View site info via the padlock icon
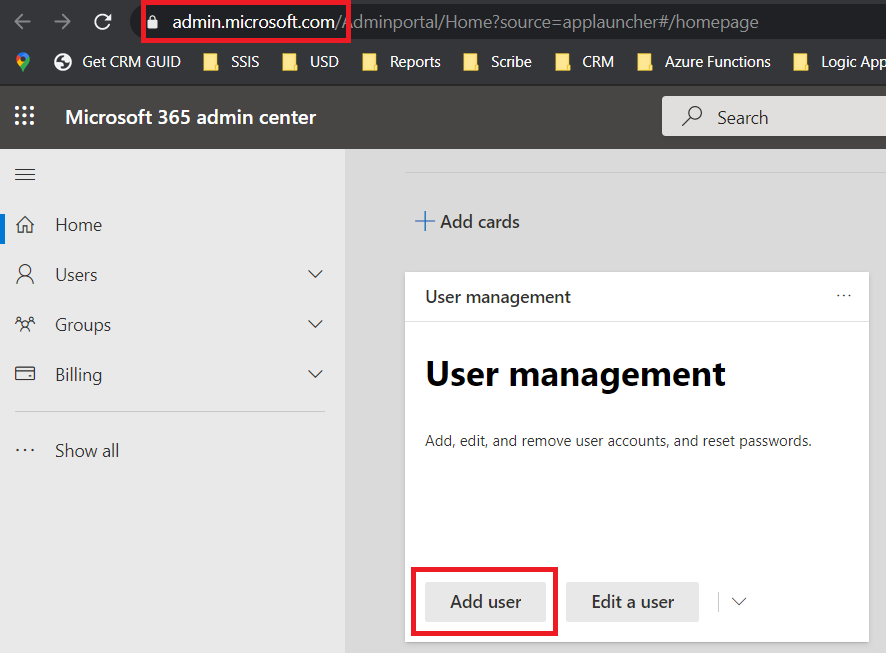The height and width of the screenshot is (653, 886). click(152, 23)
